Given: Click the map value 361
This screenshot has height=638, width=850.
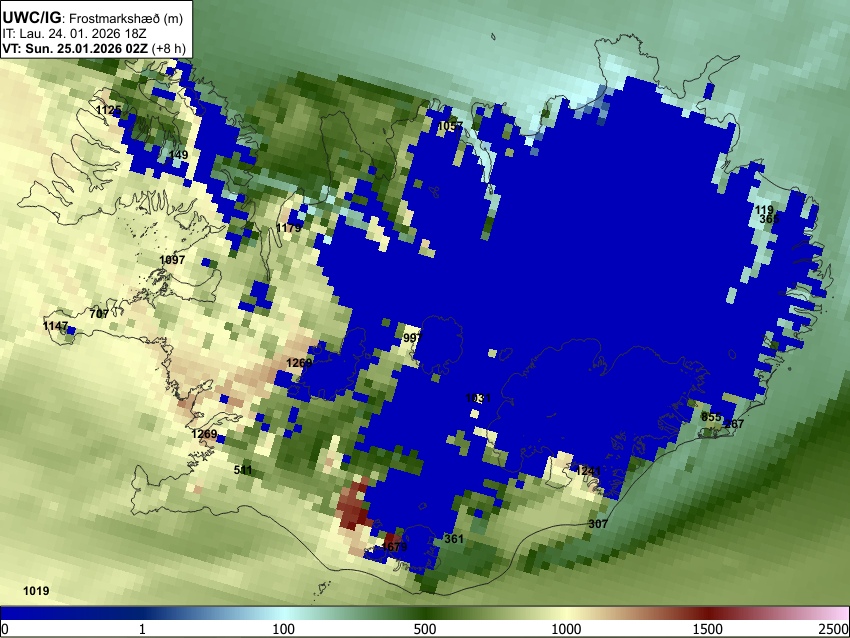Looking at the screenshot, I should (454, 538).
